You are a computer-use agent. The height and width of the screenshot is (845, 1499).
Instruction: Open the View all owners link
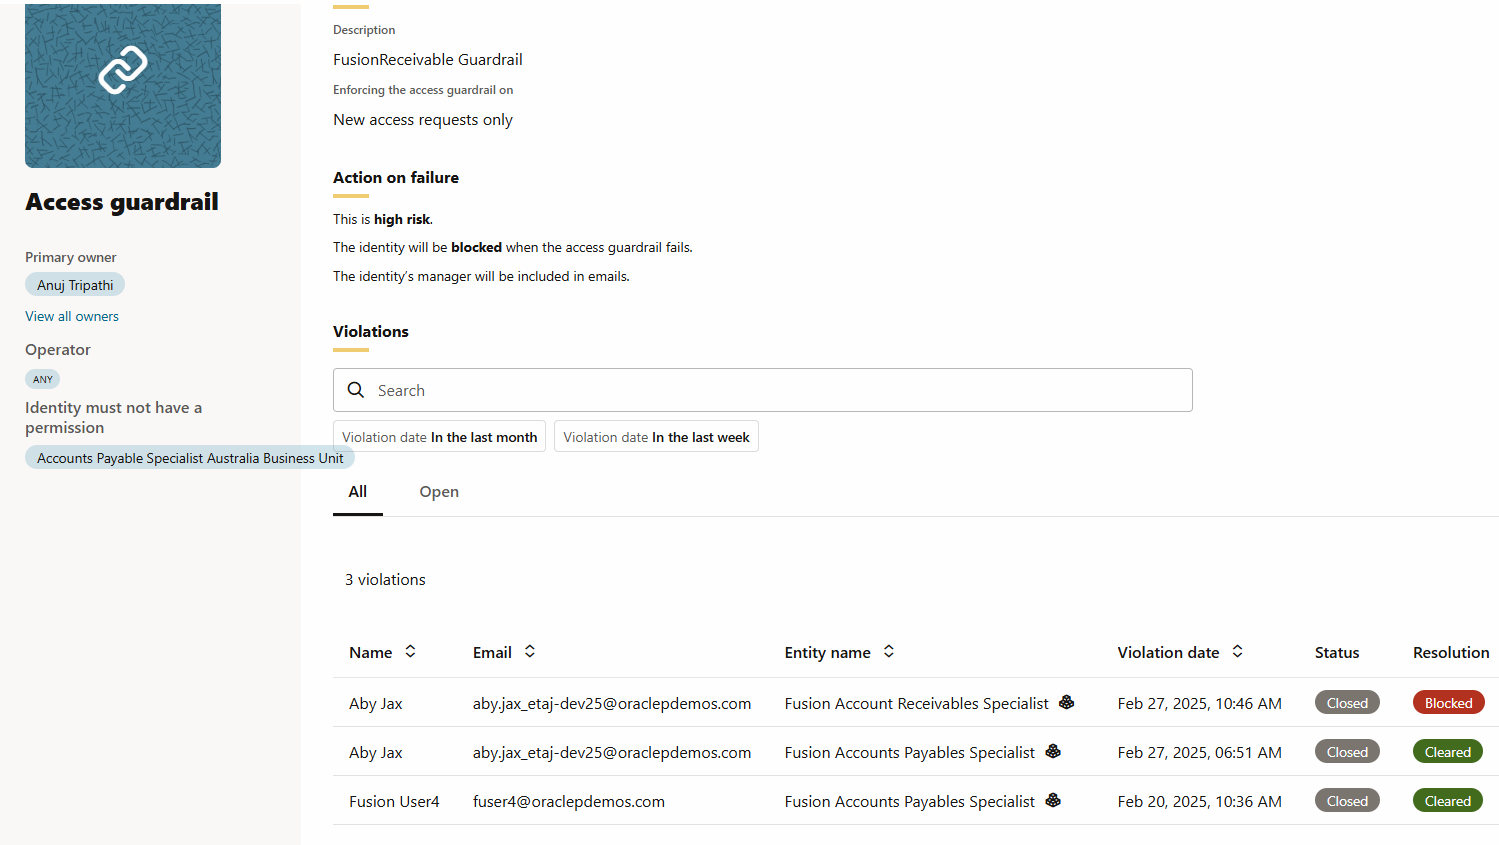tap(72, 316)
